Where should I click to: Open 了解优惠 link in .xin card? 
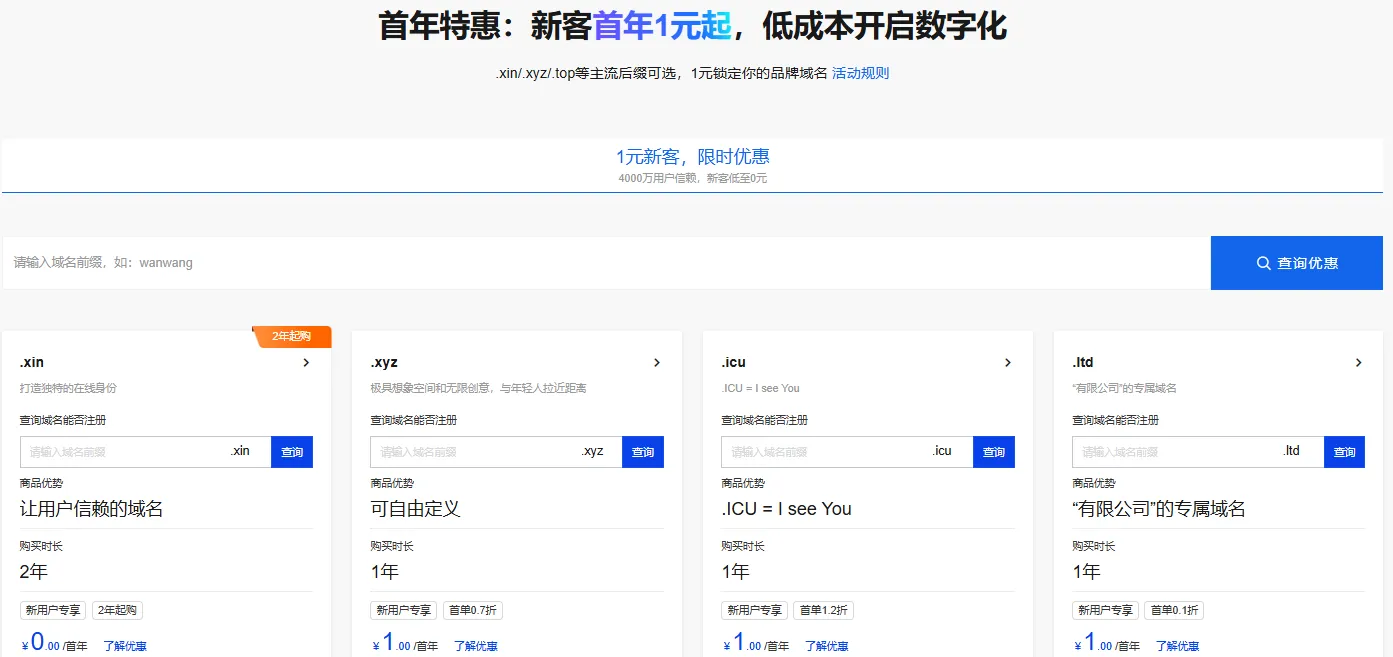pos(125,646)
